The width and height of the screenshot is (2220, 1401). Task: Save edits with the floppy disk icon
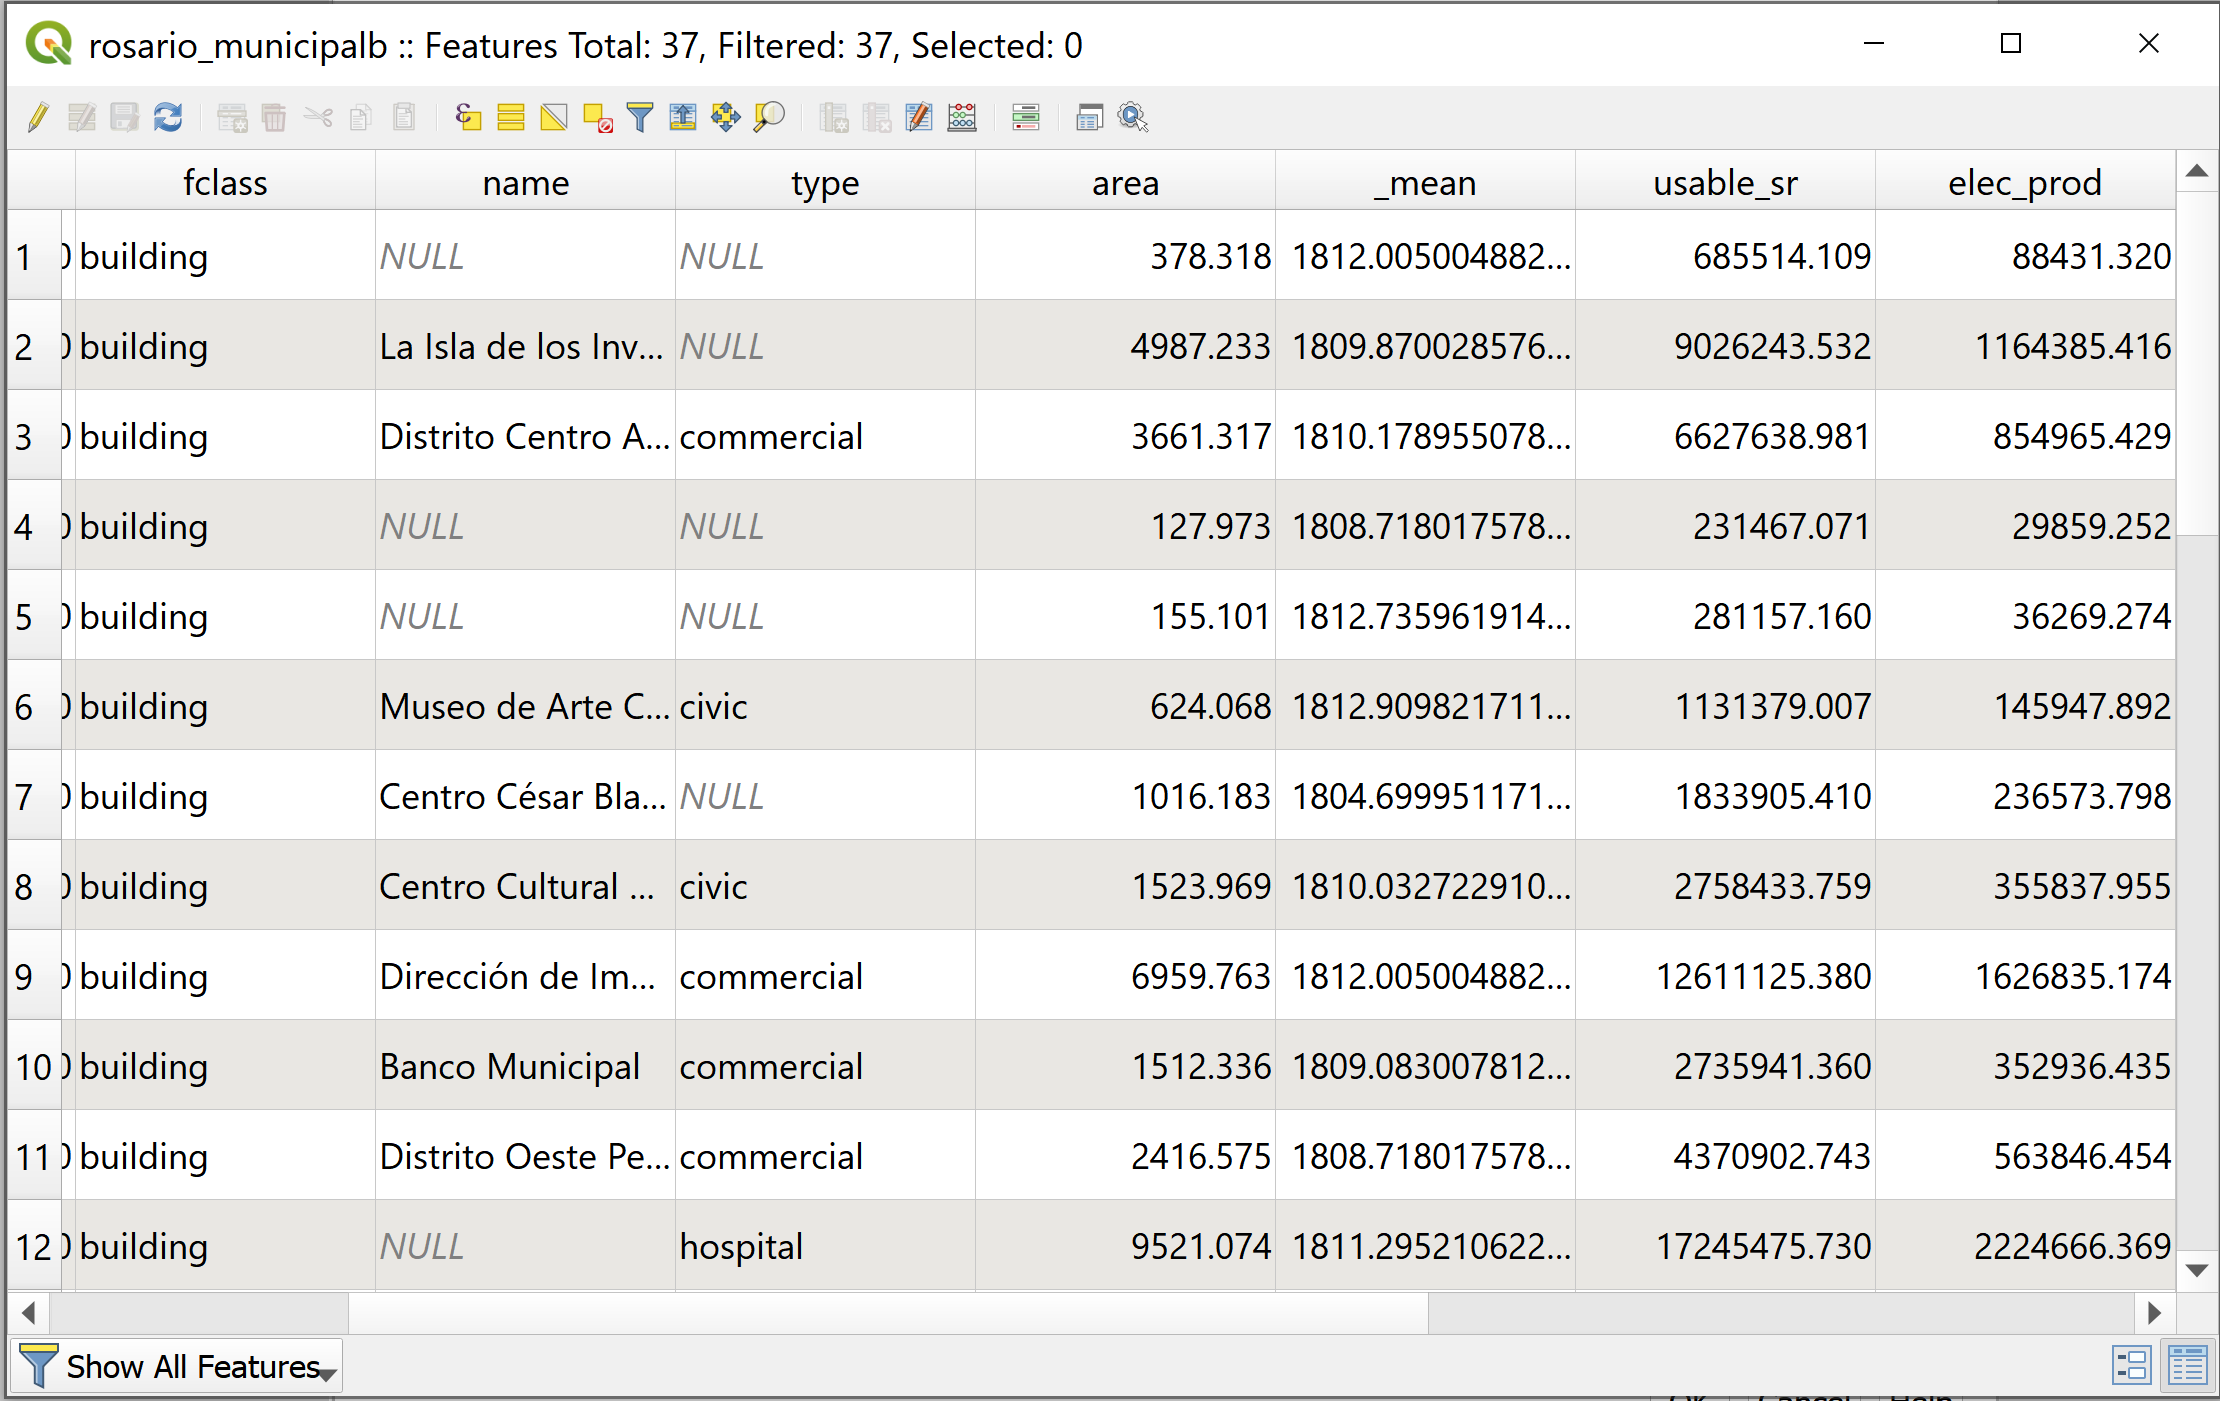click(125, 118)
